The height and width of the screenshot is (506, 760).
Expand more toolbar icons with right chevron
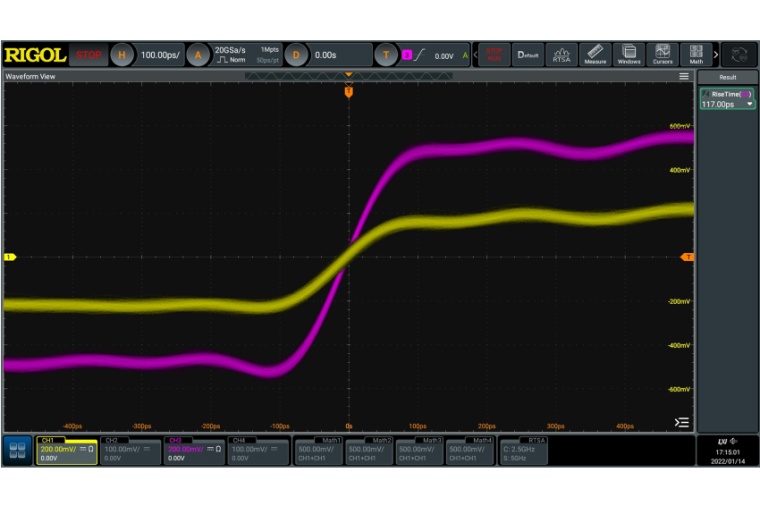pyautogui.click(x=715, y=55)
